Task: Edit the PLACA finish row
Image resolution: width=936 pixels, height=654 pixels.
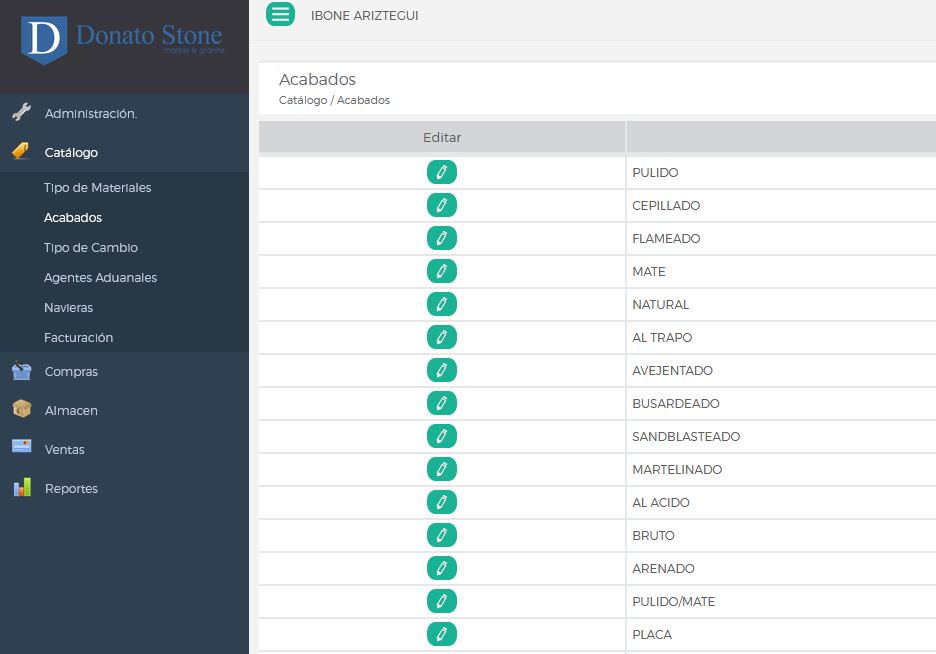Action: point(441,634)
